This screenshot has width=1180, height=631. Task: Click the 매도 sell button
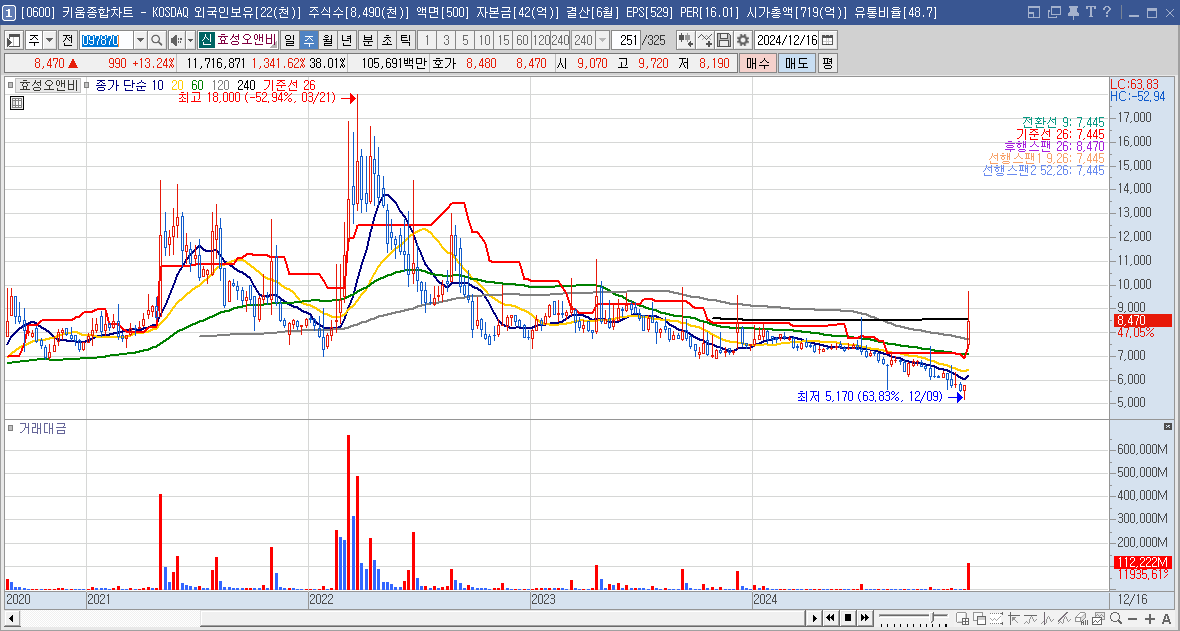[796, 63]
